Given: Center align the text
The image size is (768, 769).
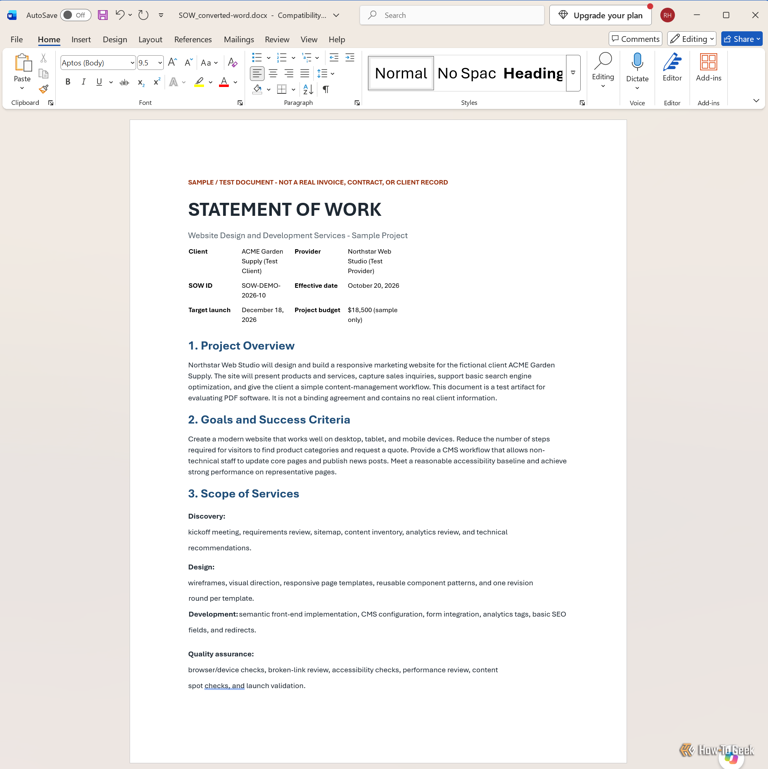Looking at the screenshot, I should point(273,74).
